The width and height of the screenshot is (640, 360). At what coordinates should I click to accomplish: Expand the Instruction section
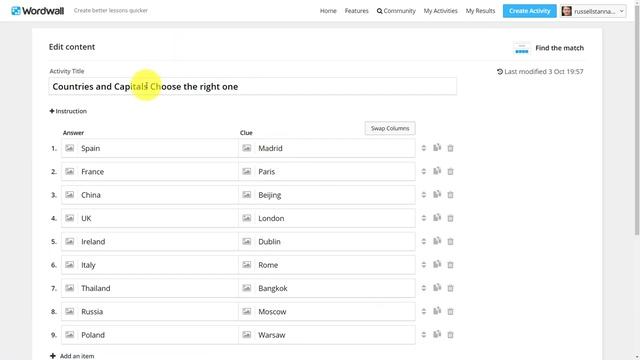point(68,111)
